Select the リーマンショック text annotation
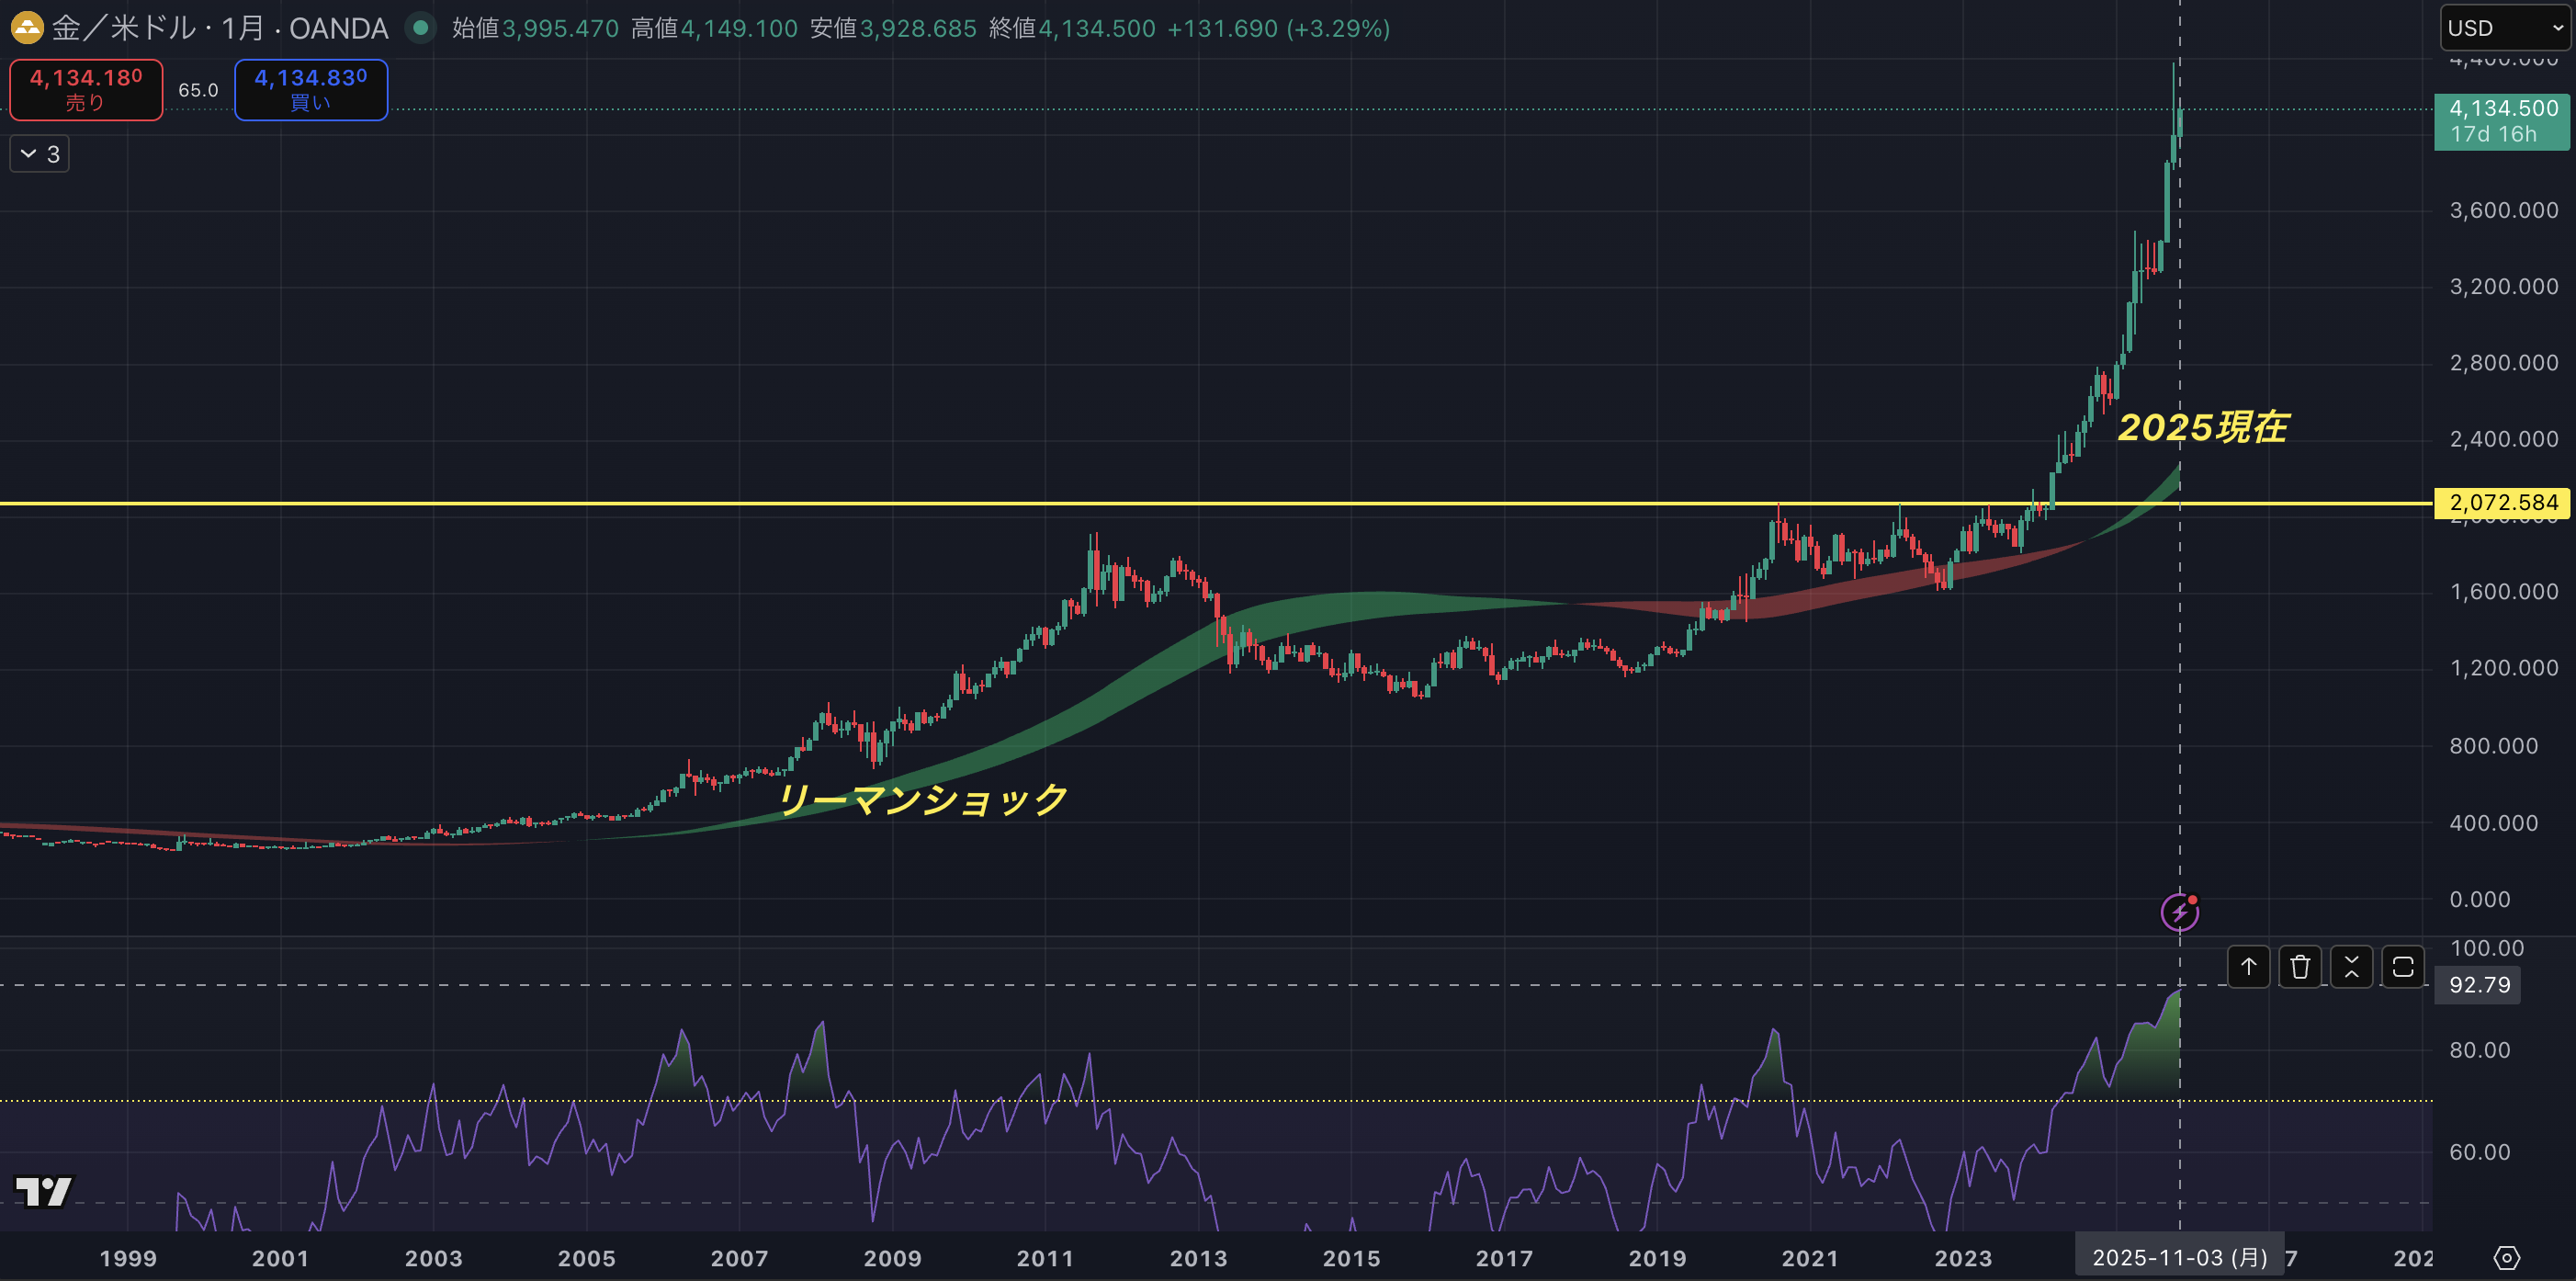Screen dimensions: 2576x1281 pyautogui.click(x=921, y=799)
